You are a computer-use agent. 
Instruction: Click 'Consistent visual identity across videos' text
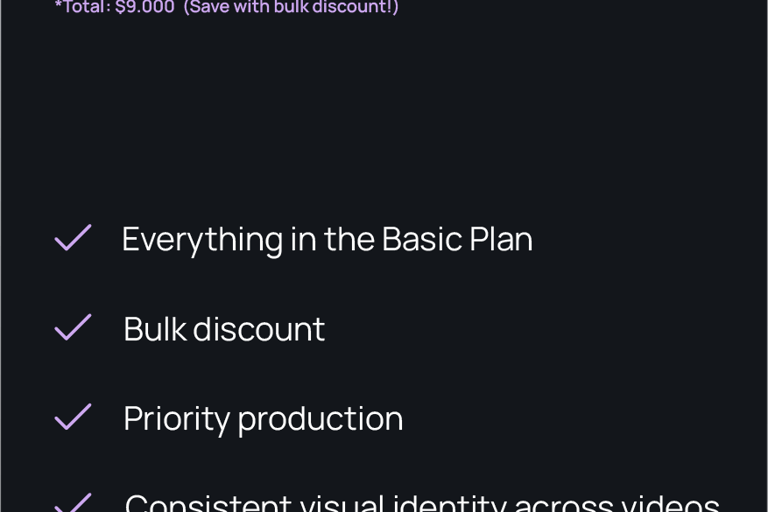coord(422,503)
